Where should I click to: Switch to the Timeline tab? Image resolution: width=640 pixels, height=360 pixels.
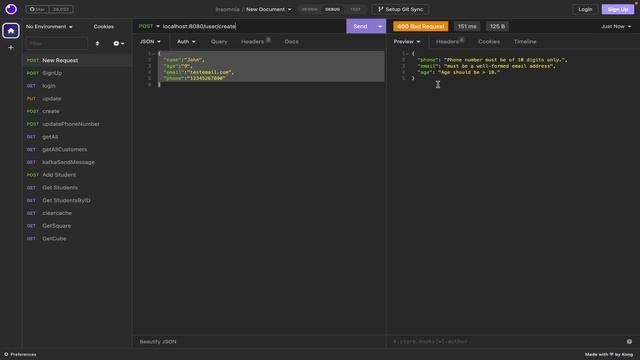[x=525, y=42]
